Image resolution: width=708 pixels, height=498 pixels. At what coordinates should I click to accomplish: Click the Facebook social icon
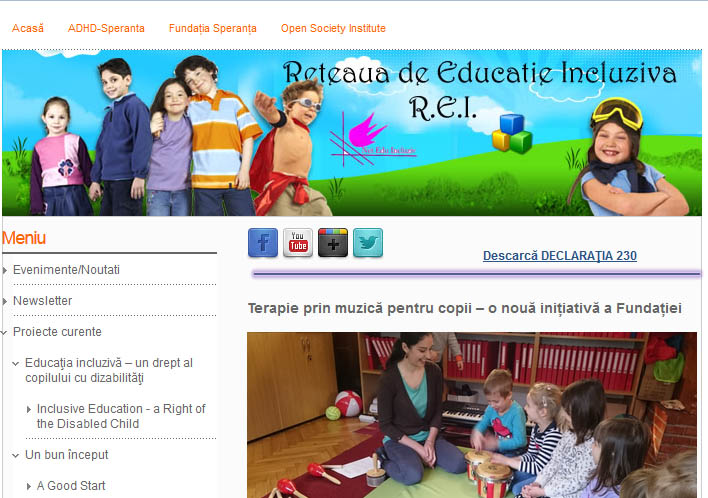tap(263, 243)
